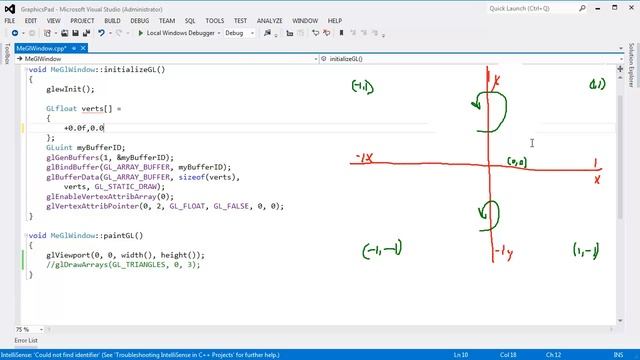Open the BUILD menu
This screenshot has width=640, height=360.
[112, 20]
